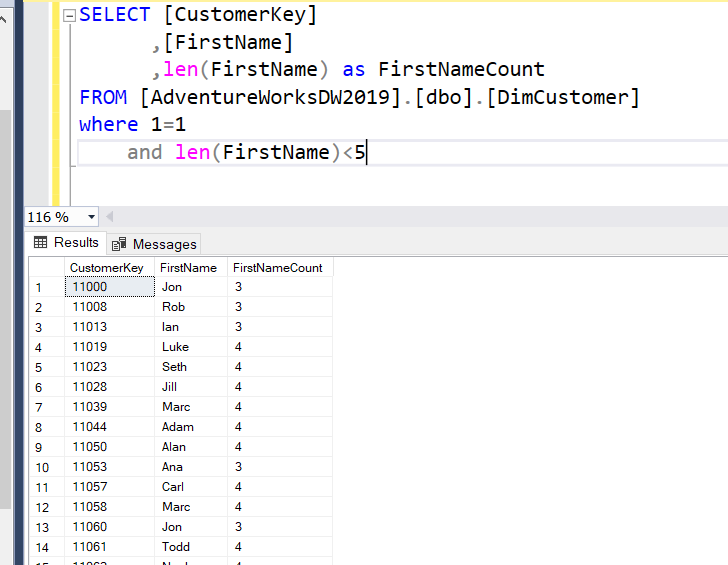Click [AdventureWorksDW2019] in the query
Screen dimensions: 728x565
270,97
